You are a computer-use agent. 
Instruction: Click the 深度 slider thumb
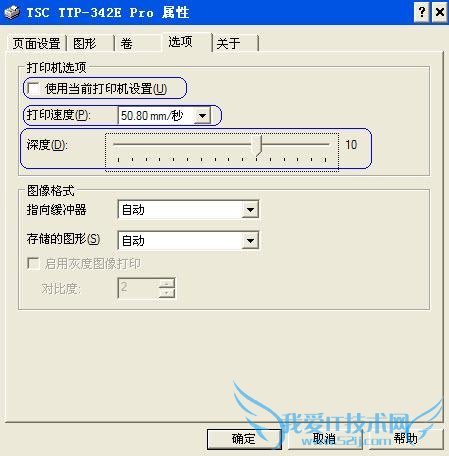click(x=258, y=146)
